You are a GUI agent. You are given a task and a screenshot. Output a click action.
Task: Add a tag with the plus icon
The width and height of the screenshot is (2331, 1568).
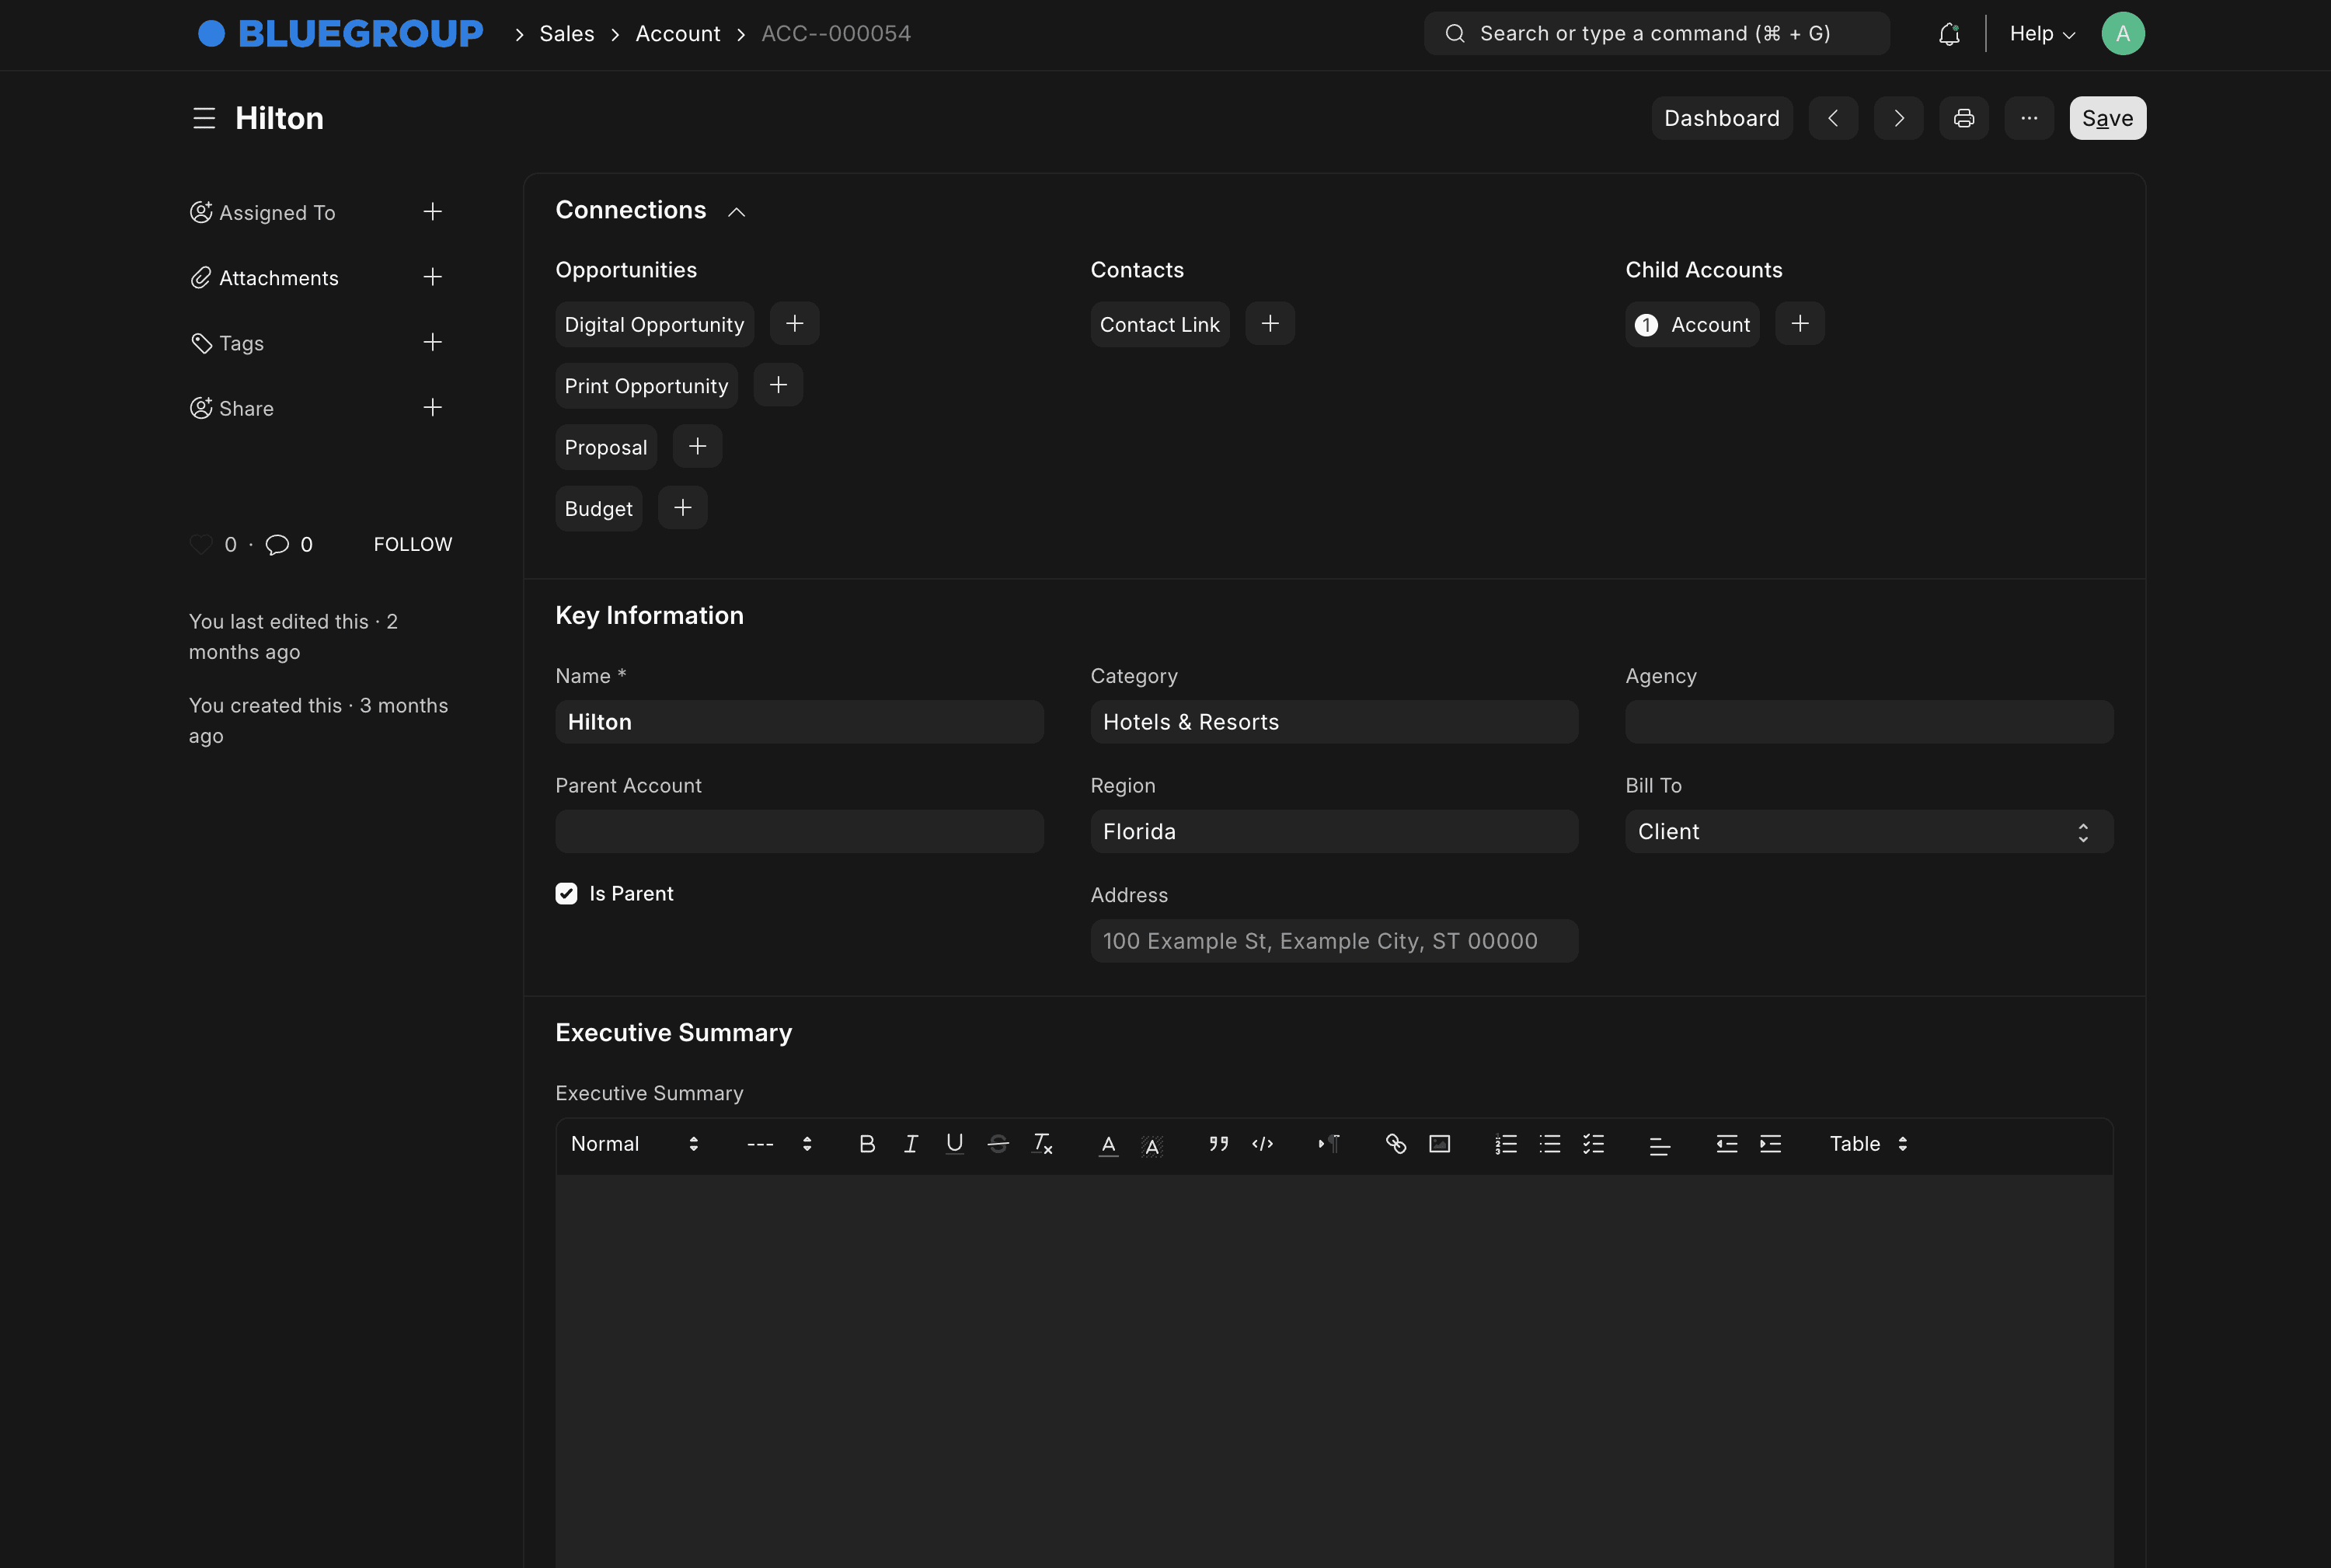coord(432,342)
